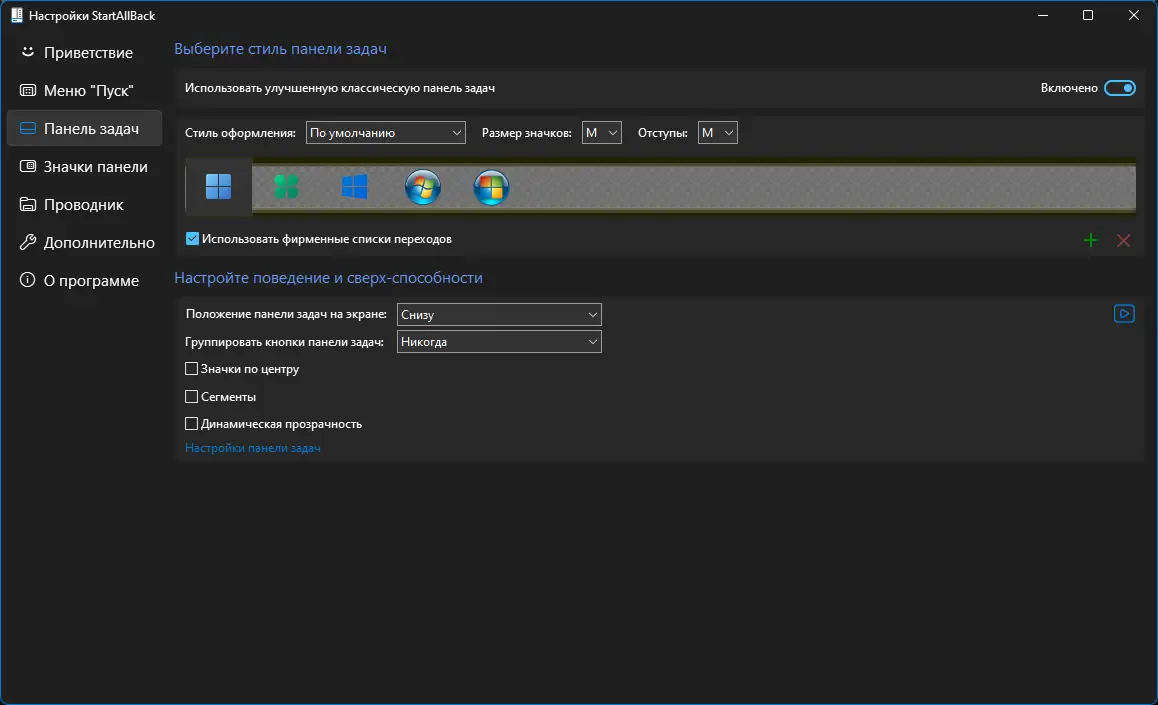Switch to the Проводник section

point(84,204)
